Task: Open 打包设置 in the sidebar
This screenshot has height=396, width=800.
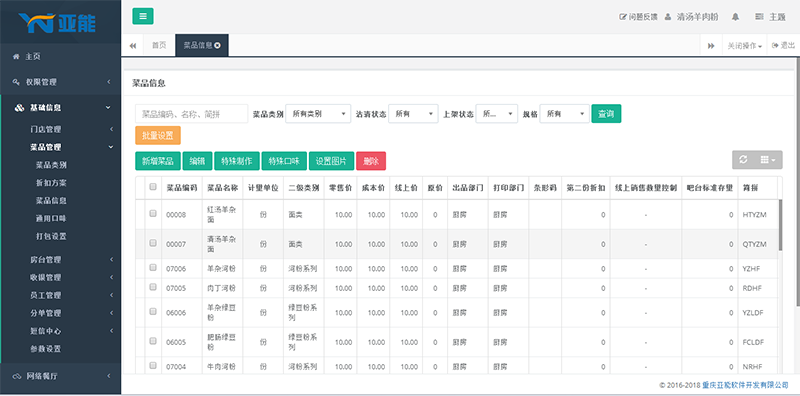Action: (x=51, y=236)
